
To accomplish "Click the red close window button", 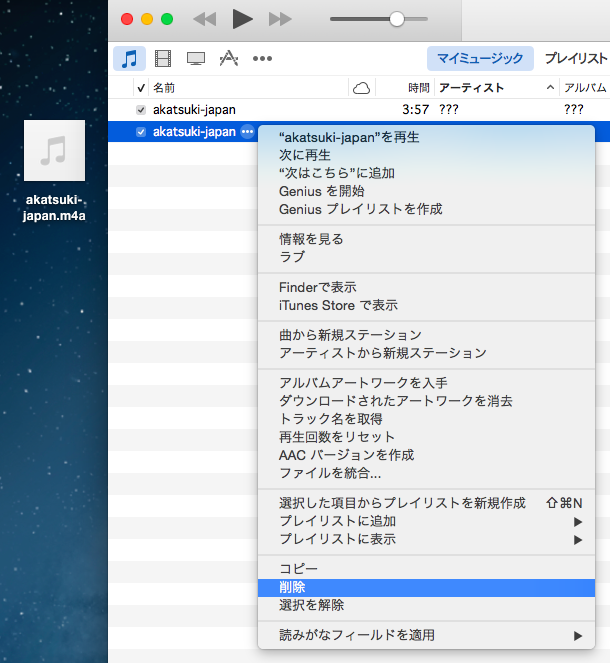I will coord(127,19).
